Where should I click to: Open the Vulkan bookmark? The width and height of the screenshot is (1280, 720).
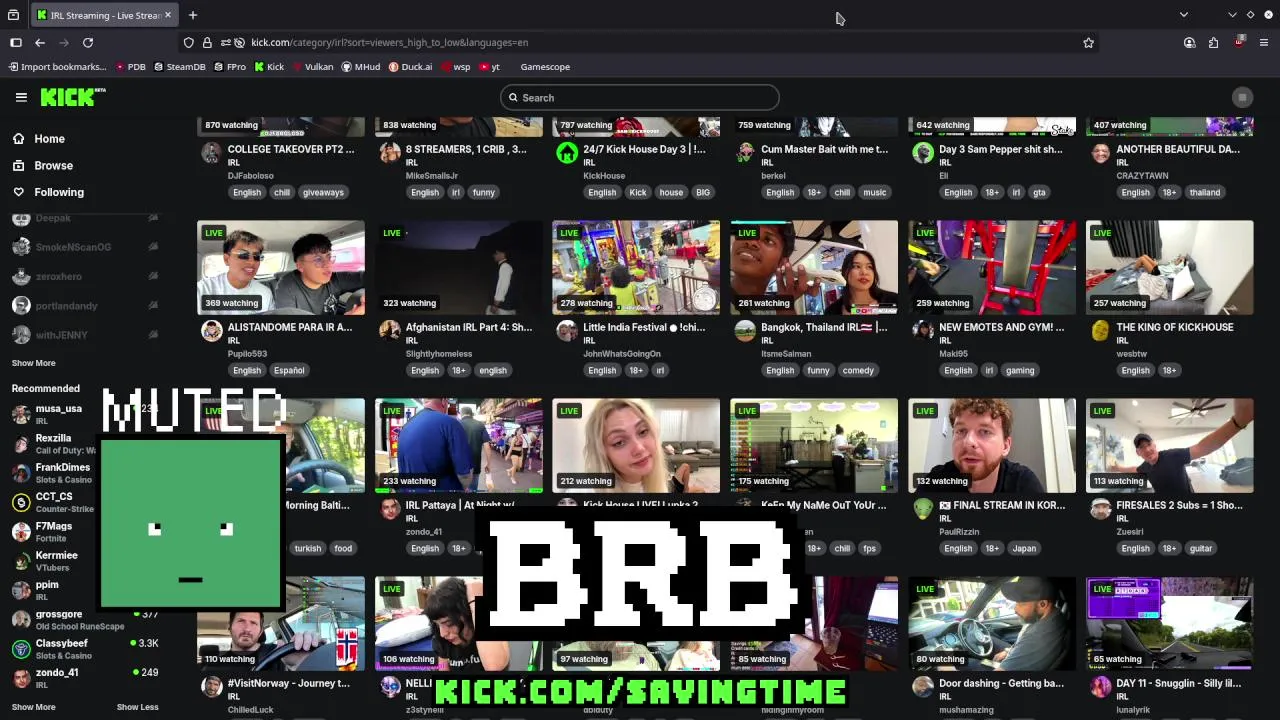[x=311, y=67]
